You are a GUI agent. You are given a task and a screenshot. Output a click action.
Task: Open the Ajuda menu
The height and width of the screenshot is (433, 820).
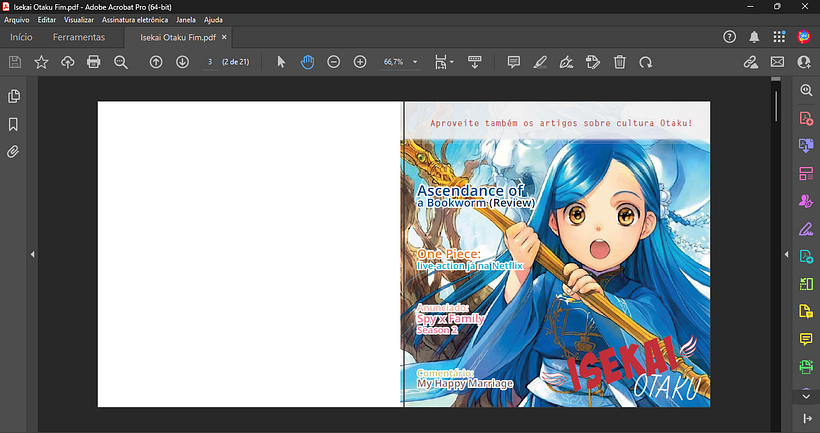tap(213, 20)
